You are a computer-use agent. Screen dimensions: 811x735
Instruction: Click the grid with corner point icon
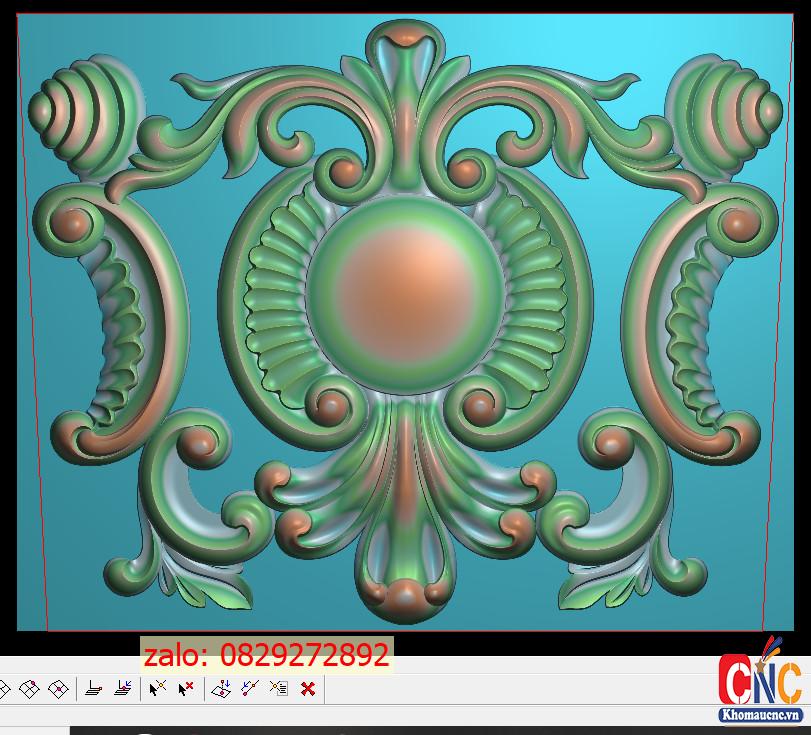tap(29, 688)
